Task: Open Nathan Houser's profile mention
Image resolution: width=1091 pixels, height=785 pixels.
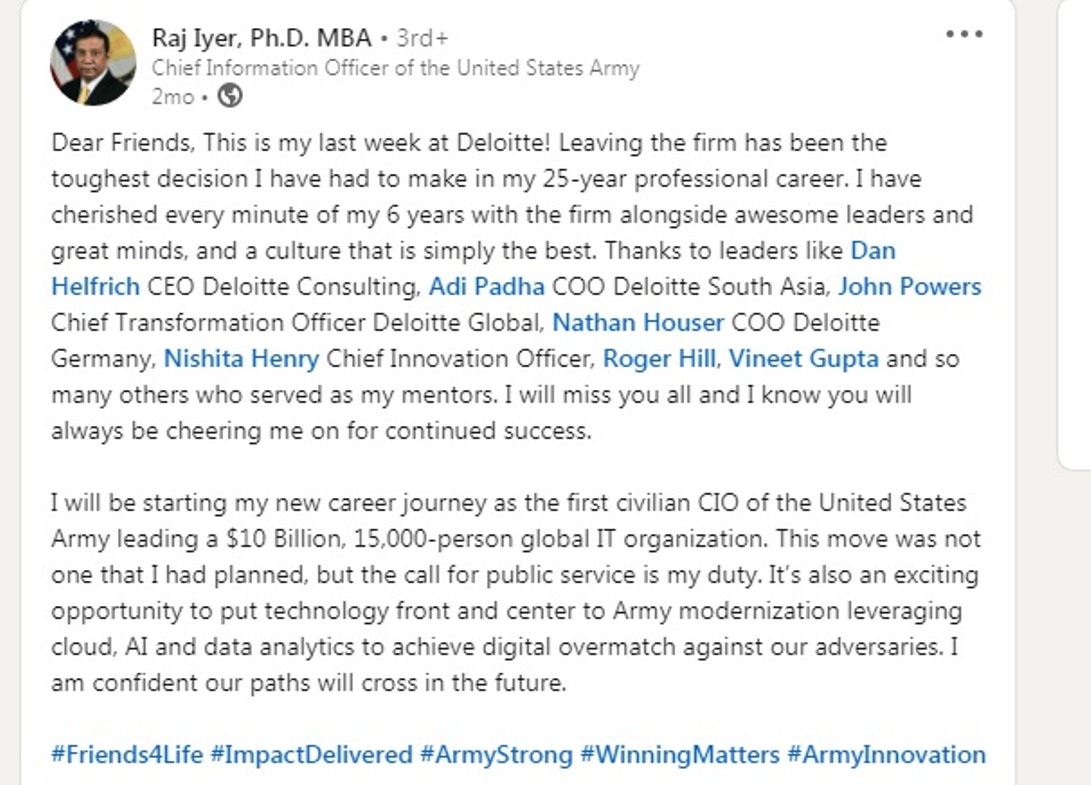Action: point(638,323)
